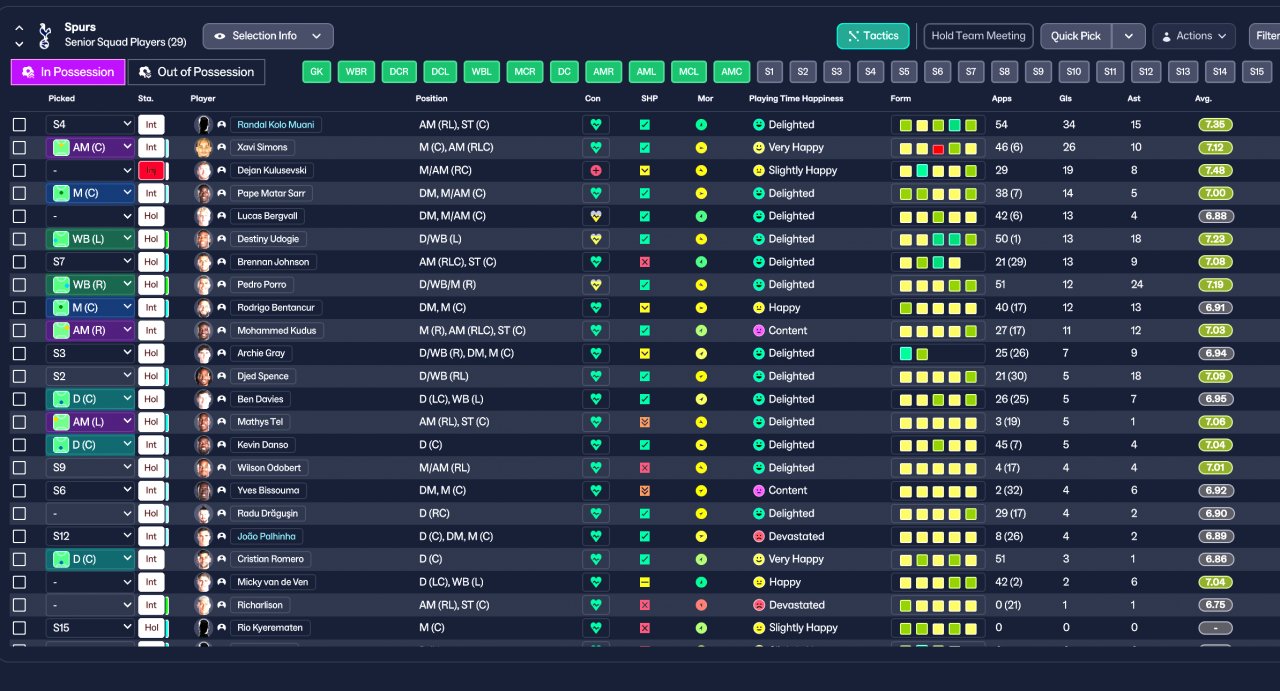Select Rio Kyerematen's row checkbox

[19, 628]
